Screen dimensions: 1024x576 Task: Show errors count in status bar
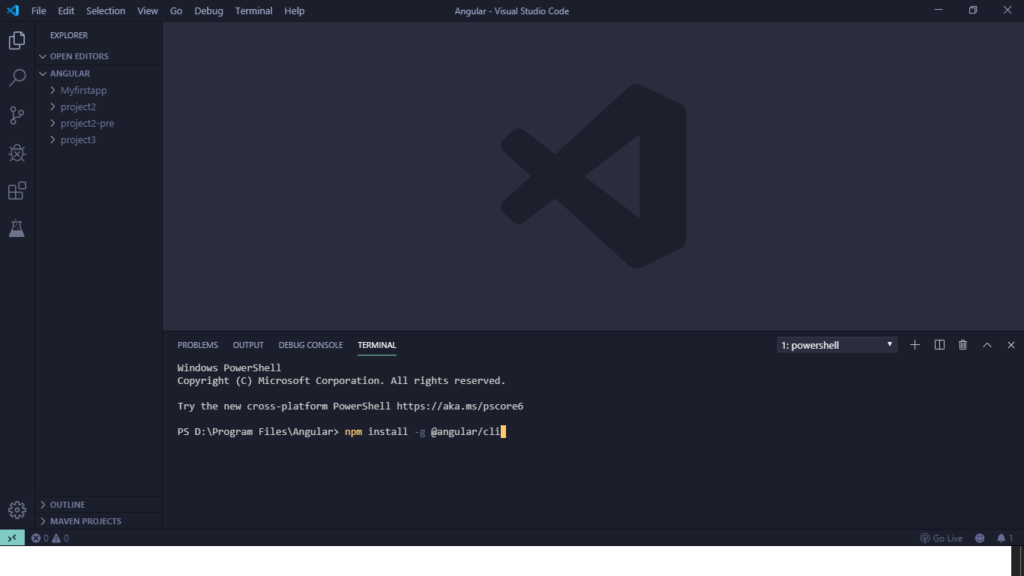coord(40,538)
